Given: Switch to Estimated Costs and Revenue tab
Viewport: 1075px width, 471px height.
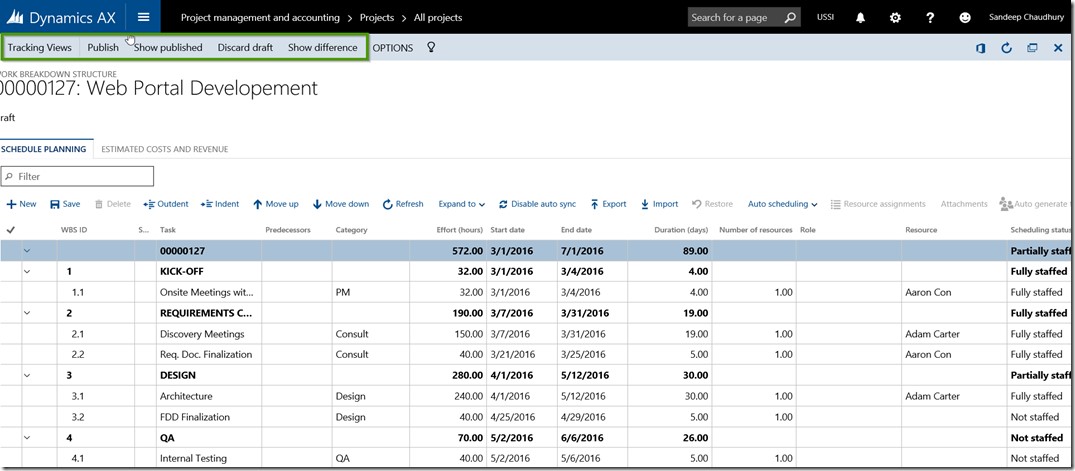Looking at the screenshot, I should click(165, 149).
